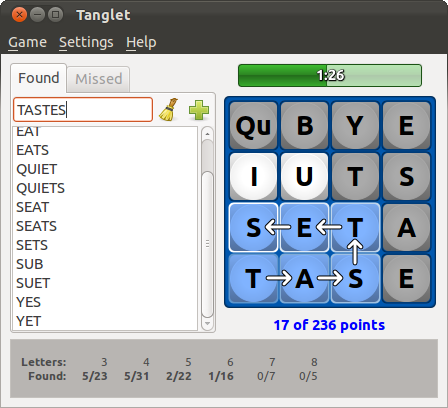This screenshot has width=448, height=408.
Task: Select the B letter tile
Action: coord(304,125)
